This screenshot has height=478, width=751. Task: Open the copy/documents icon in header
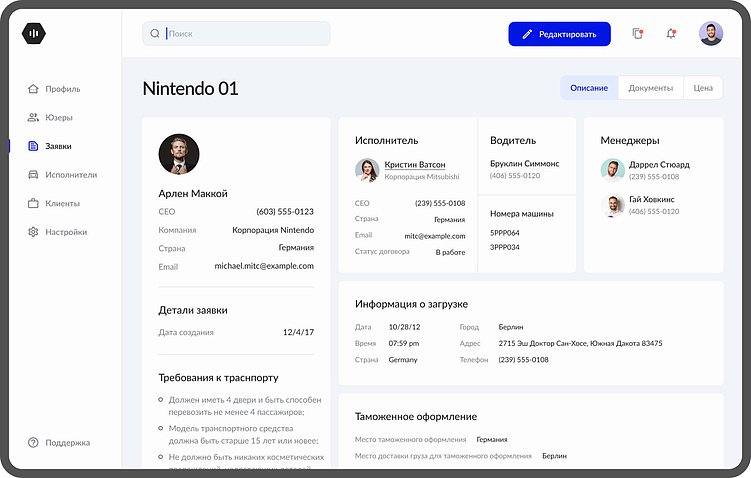tap(637, 34)
